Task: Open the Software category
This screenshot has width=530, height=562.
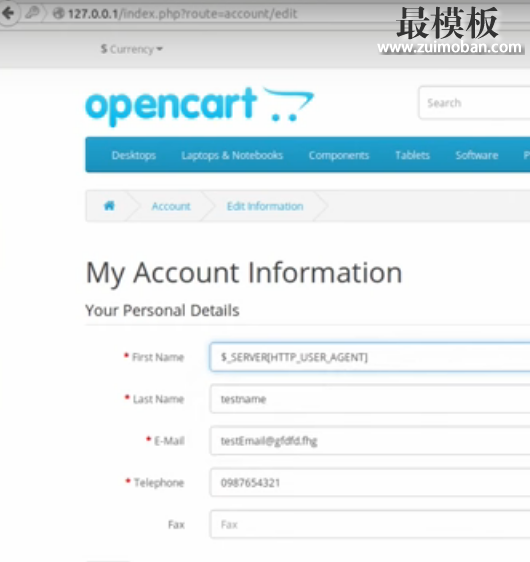Action: click(x=477, y=155)
